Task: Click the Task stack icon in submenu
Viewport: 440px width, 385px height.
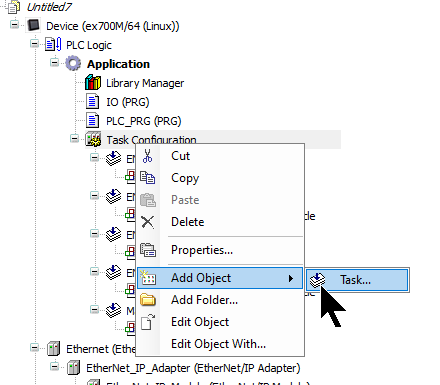Action: 317,280
